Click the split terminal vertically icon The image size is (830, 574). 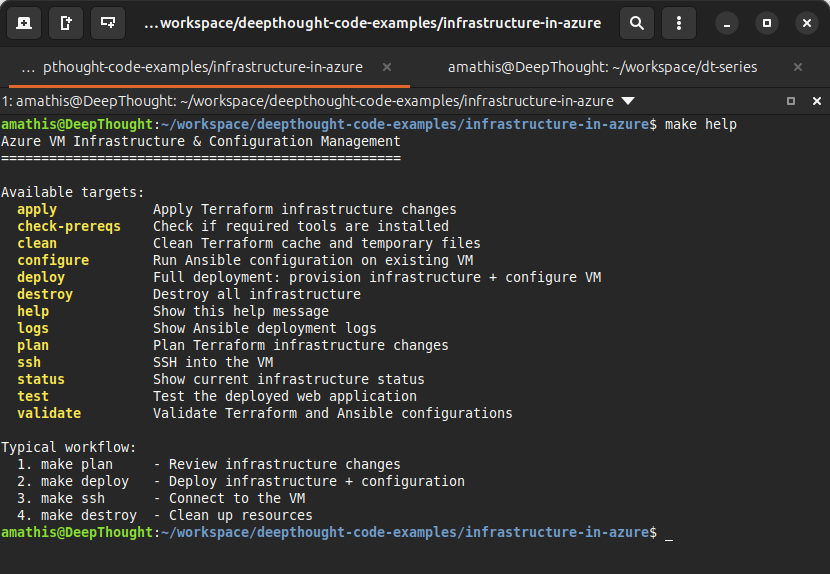66,23
